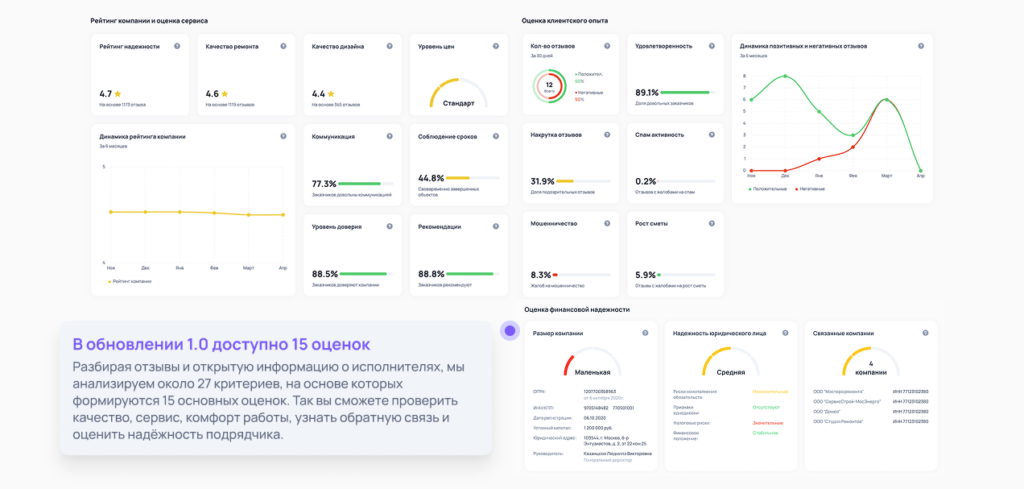Open help icon on Уровень доверия card
The height and width of the screenshot is (489, 1024).
click(389, 227)
